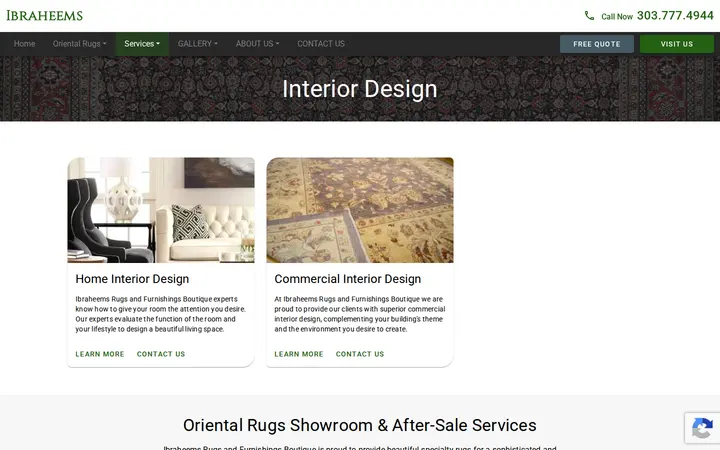Image resolution: width=720 pixels, height=450 pixels.
Task: Click the Commercial Interior Design description paragraph
Action: coord(360,314)
